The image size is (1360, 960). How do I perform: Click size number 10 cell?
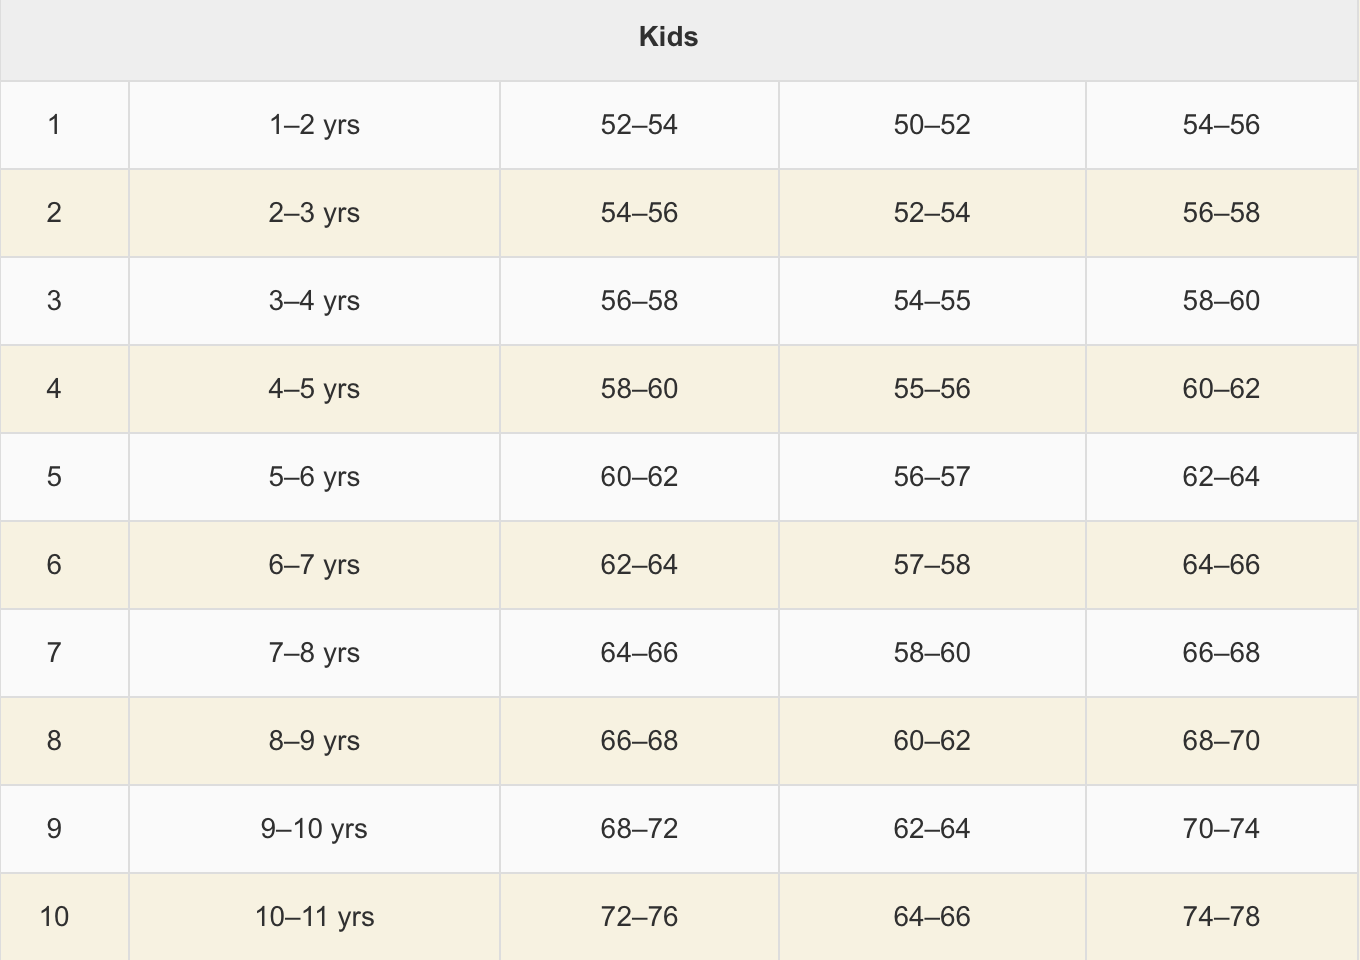[64, 917]
